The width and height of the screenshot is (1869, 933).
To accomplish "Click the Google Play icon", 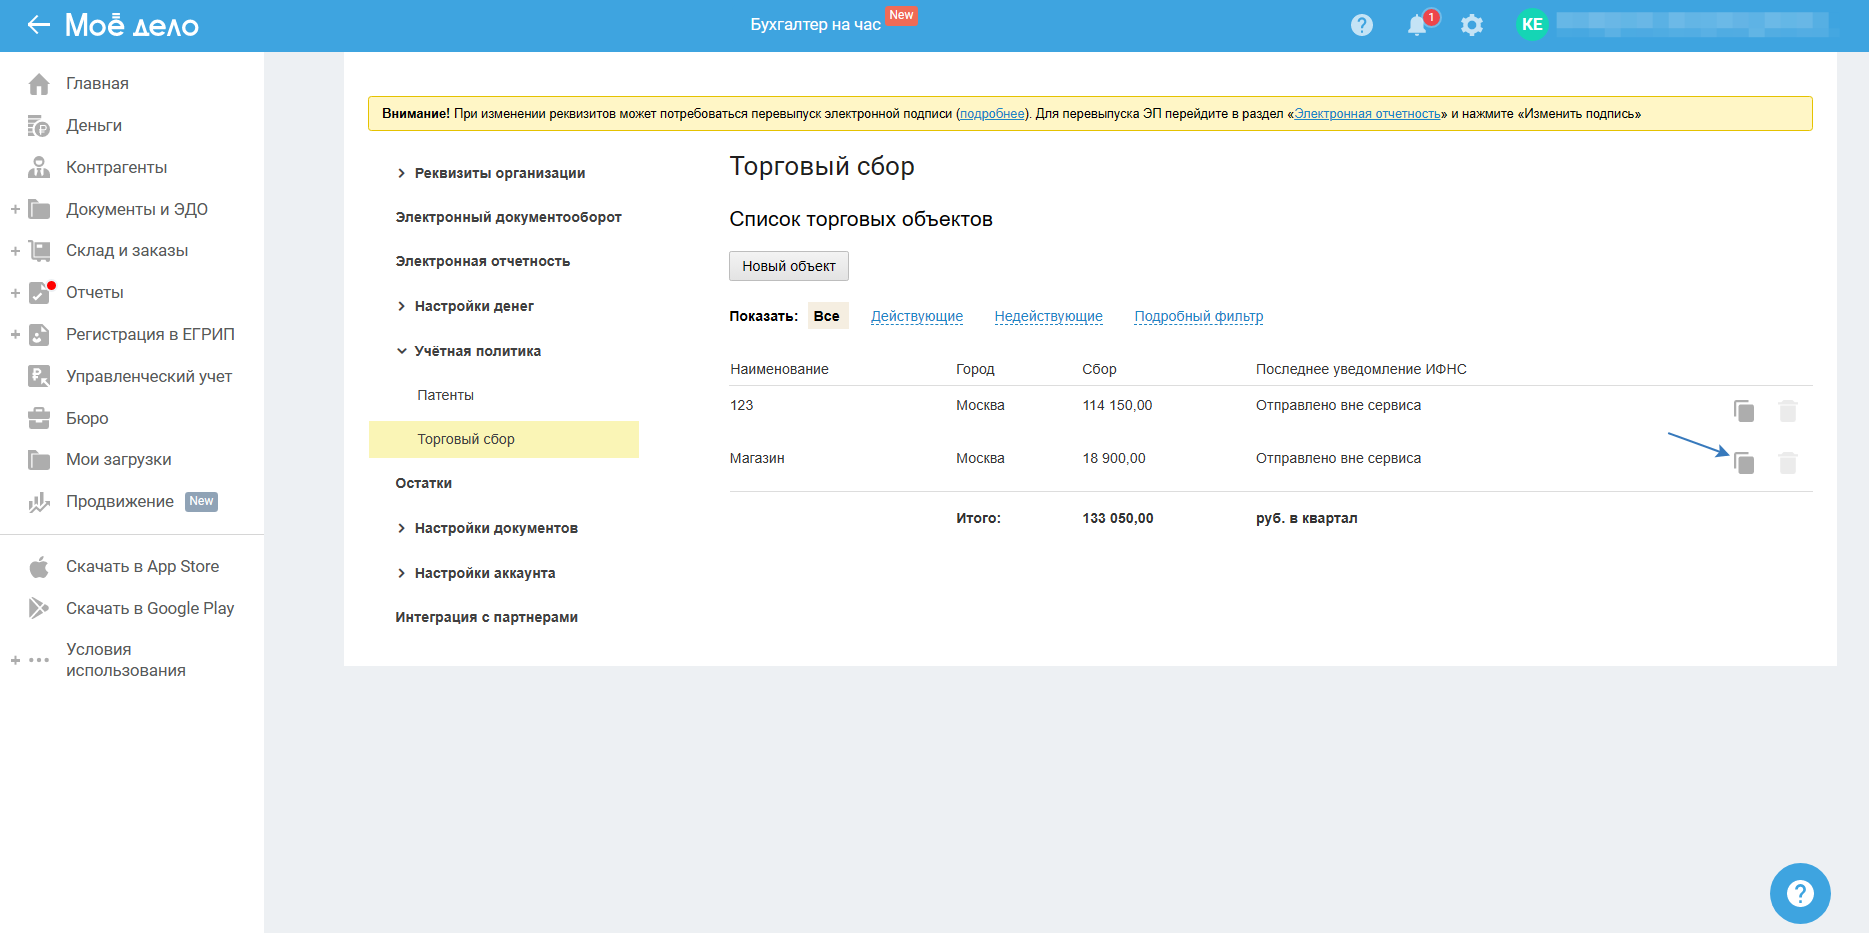I will point(39,608).
